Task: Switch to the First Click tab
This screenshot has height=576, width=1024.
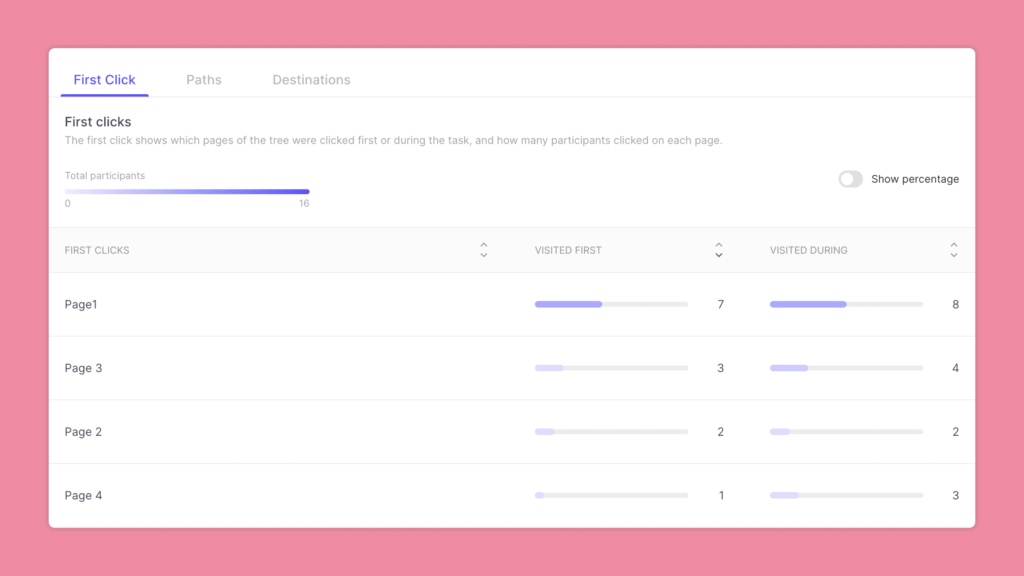Action: (105, 80)
